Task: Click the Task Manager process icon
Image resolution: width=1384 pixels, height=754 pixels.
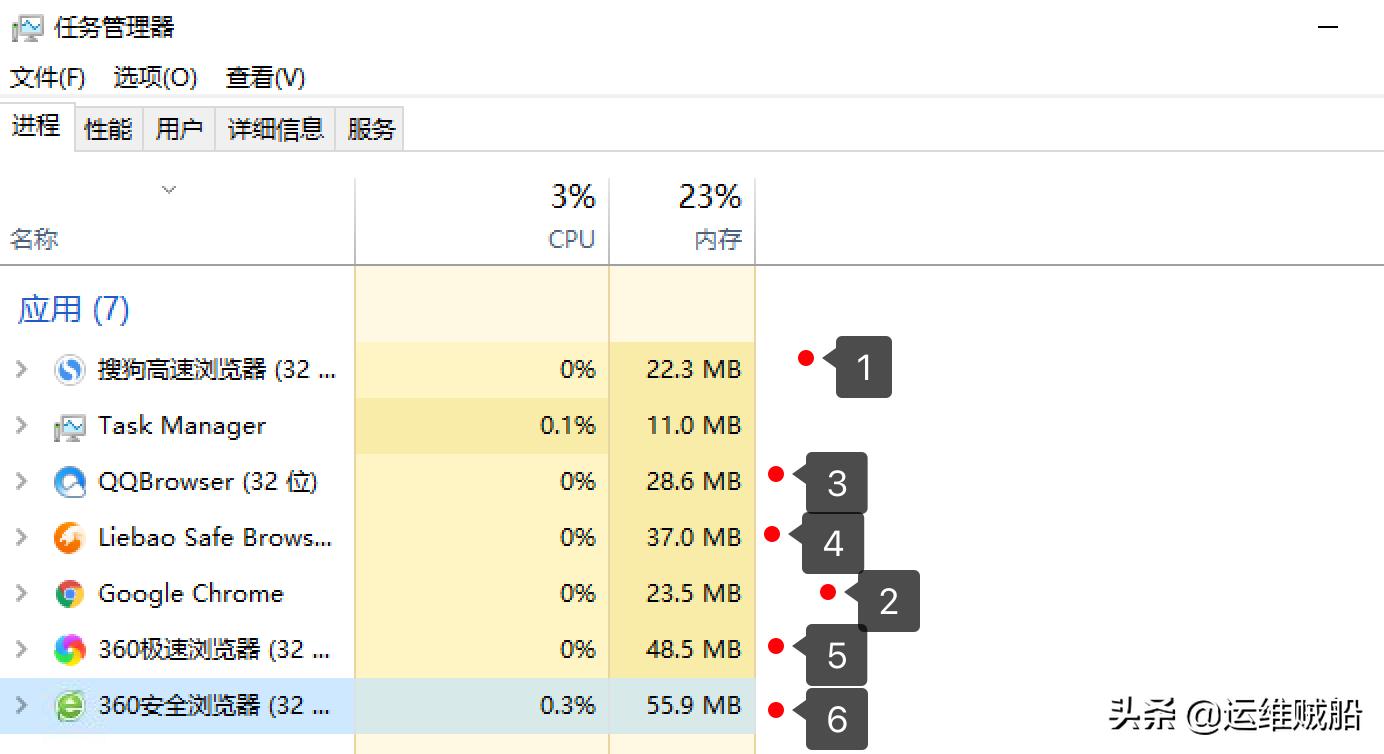Action: (70, 426)
